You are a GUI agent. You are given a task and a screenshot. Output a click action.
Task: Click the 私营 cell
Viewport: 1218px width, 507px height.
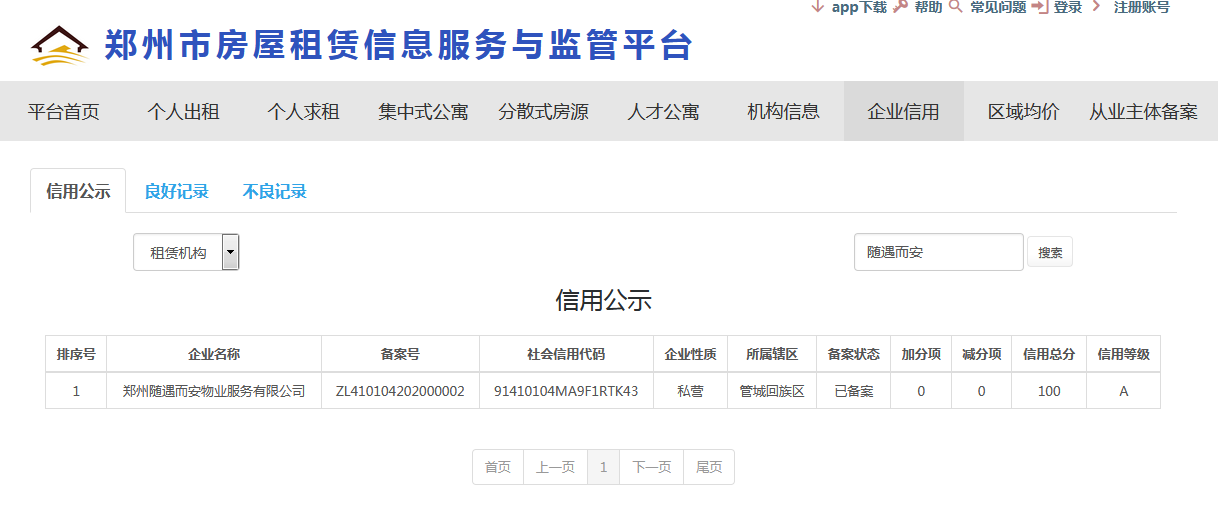690,391
